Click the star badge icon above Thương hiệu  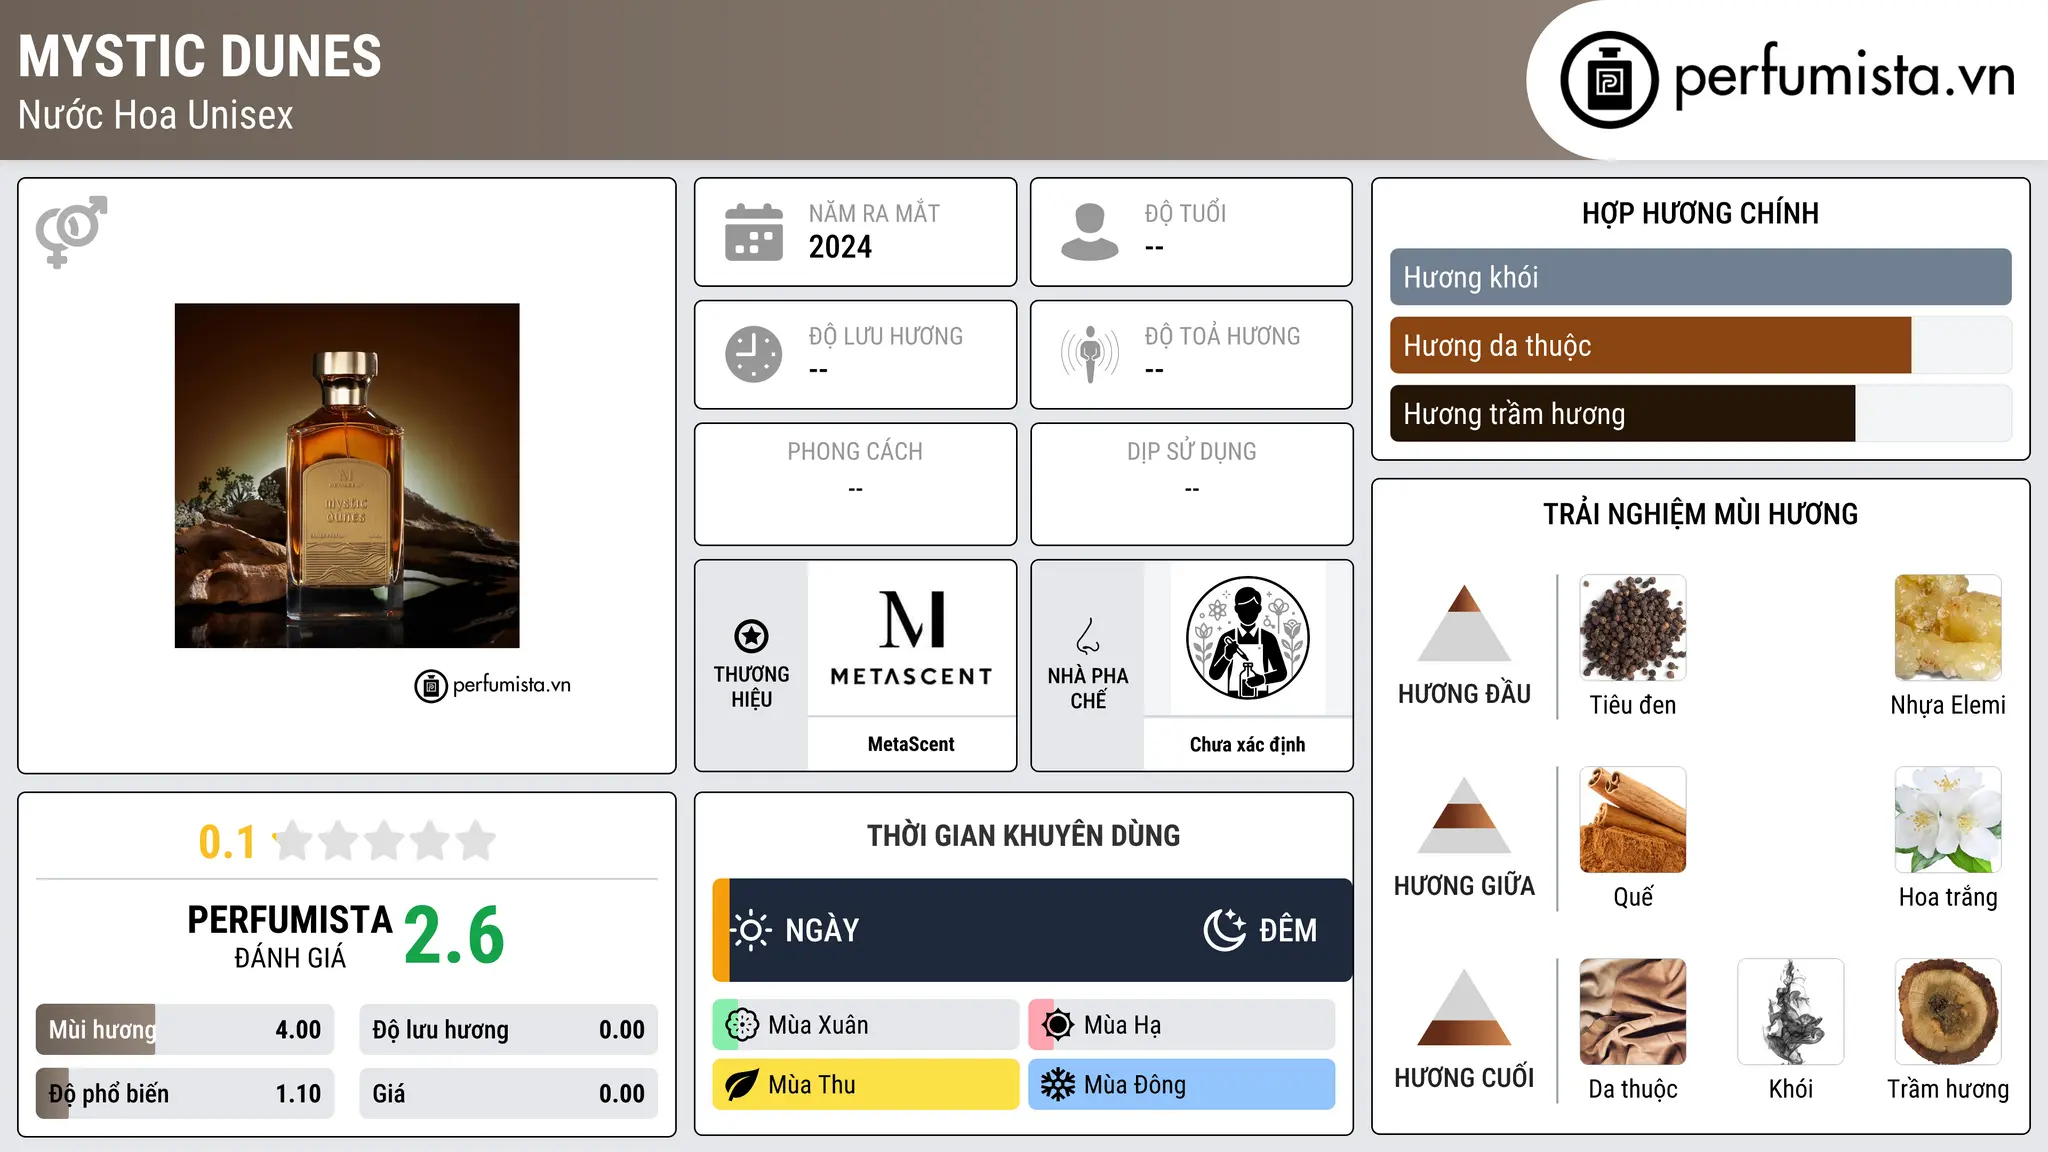(751, 636)
